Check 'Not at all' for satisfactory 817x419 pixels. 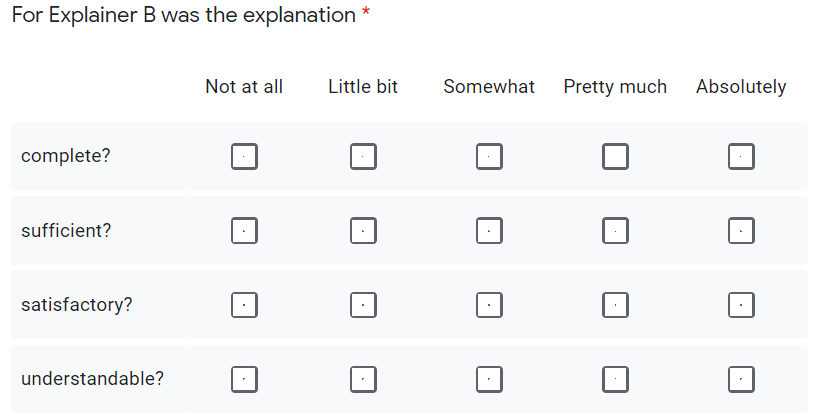(x=244, y=304)
